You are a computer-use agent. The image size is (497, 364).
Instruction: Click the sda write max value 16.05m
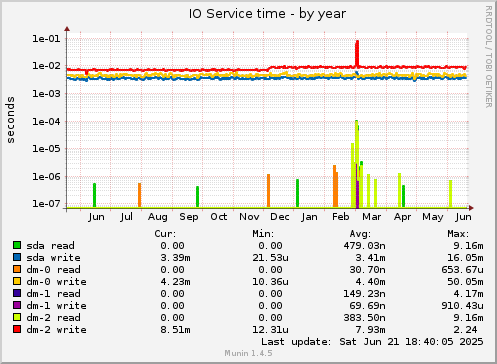click(465, 258)
